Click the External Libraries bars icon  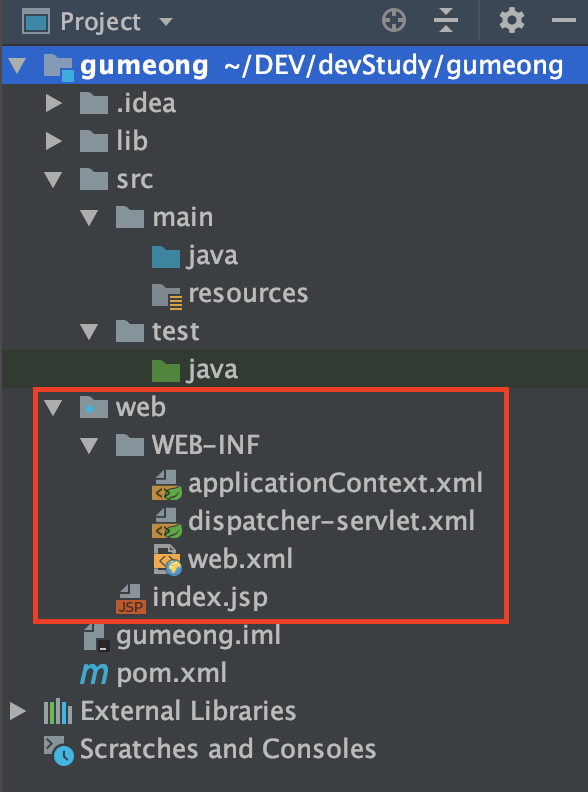58,711
